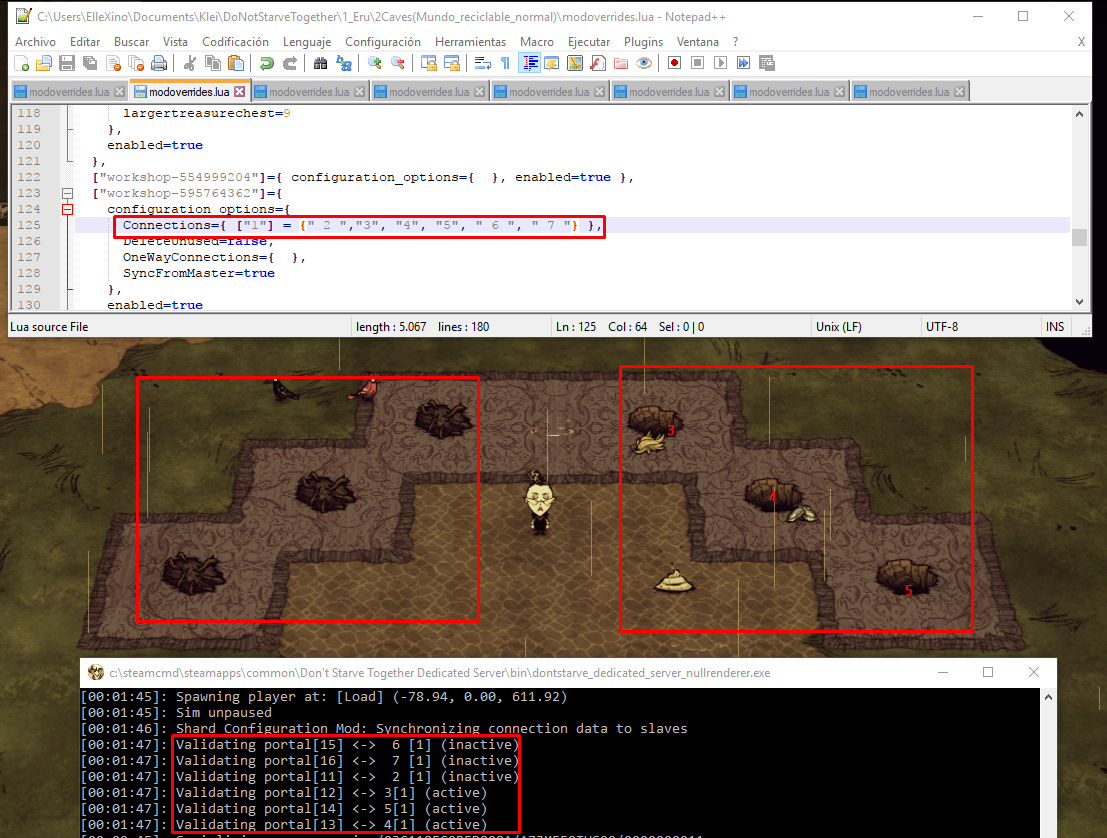Click the Unix (LF) status bar field

click(840, 326)
